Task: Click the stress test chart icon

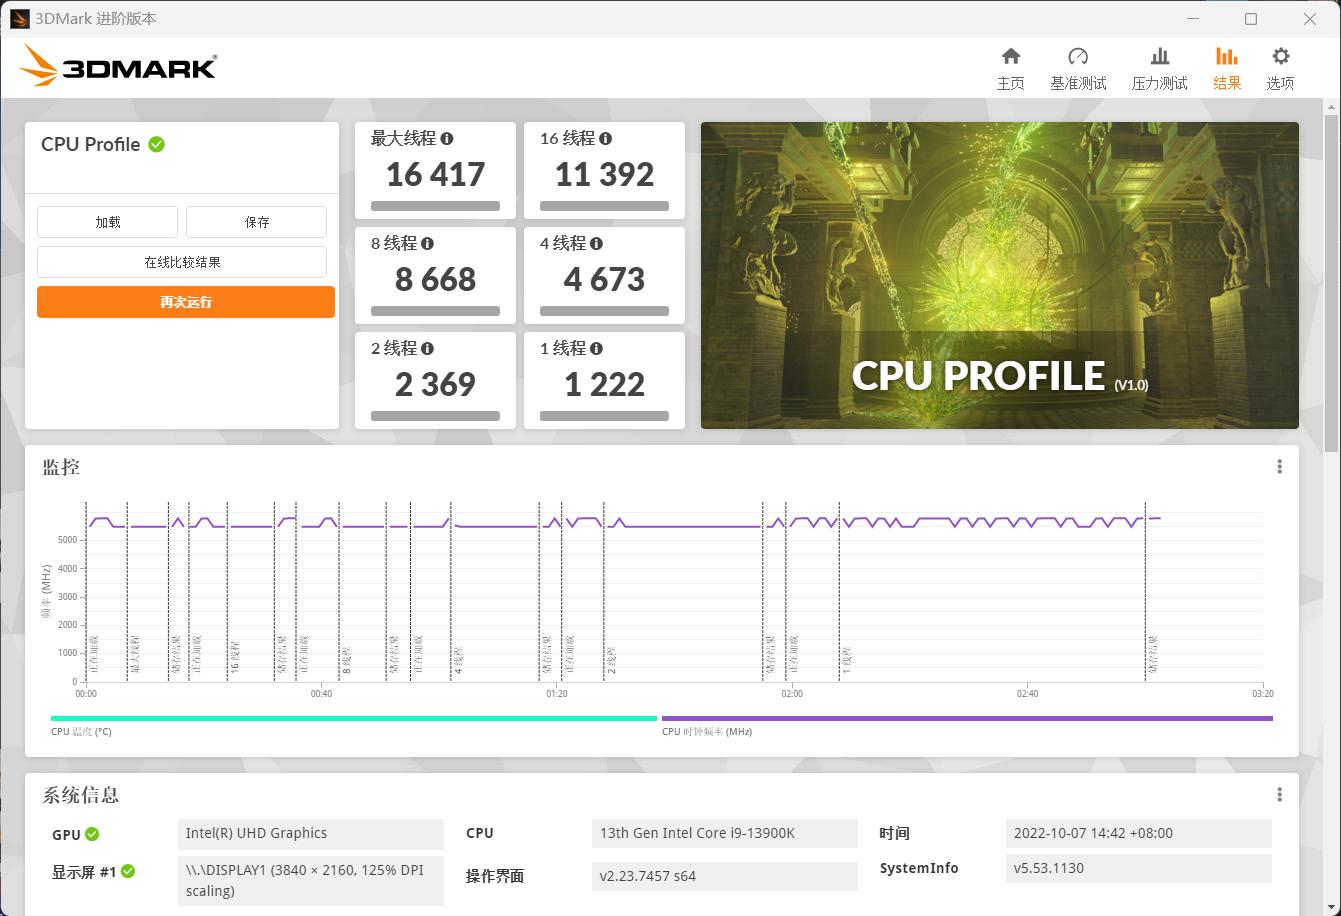Action: tap(1159, 58)
